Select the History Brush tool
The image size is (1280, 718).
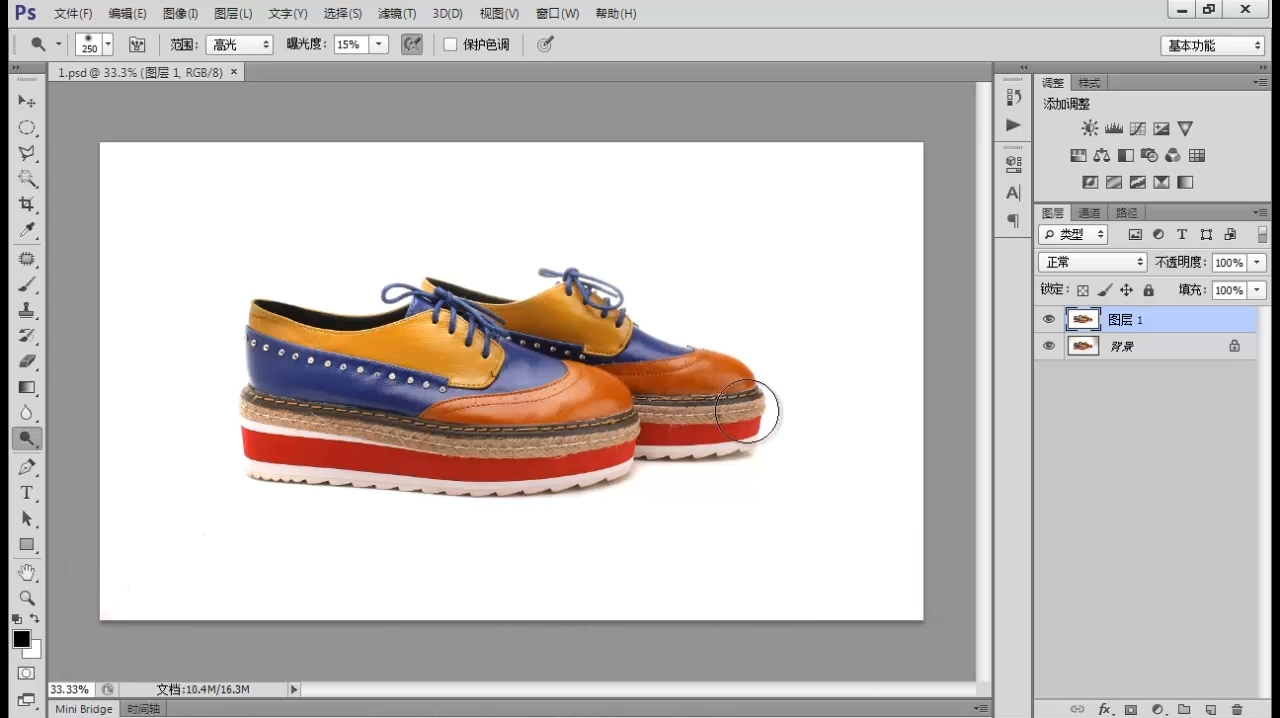click(27, 336)
